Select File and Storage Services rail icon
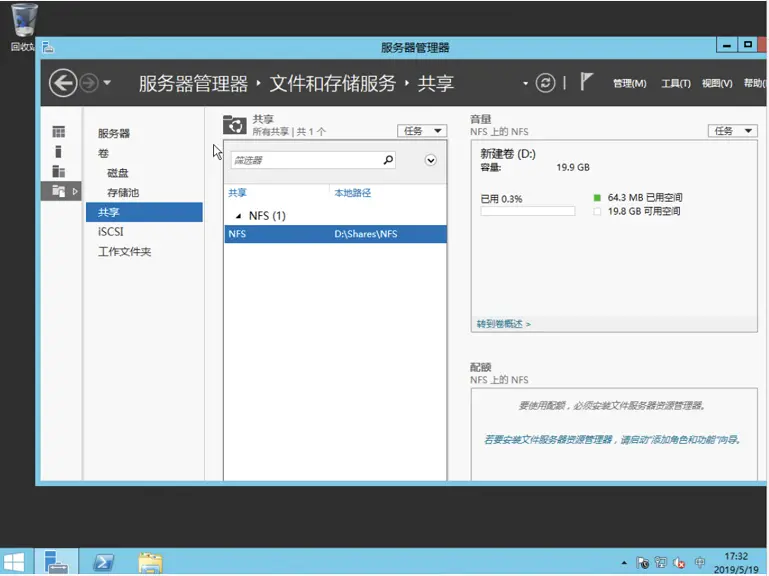This screenshot has height=576, width=769. 58,191
